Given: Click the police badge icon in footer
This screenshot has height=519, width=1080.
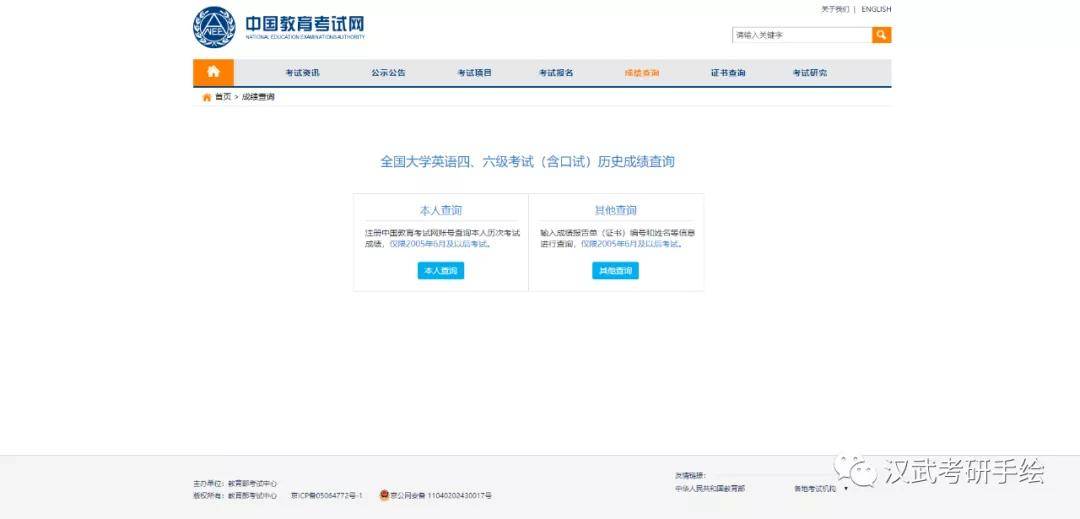Looking at the screenshot, I should coord(384,495).
